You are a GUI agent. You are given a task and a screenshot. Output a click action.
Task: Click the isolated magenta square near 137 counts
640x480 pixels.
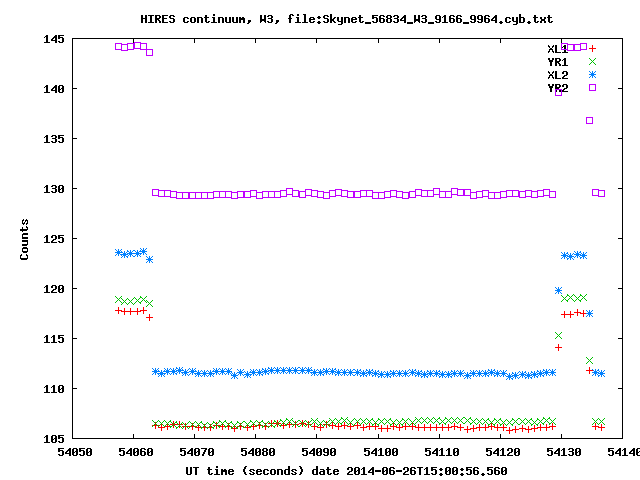(x=589, y=120)
